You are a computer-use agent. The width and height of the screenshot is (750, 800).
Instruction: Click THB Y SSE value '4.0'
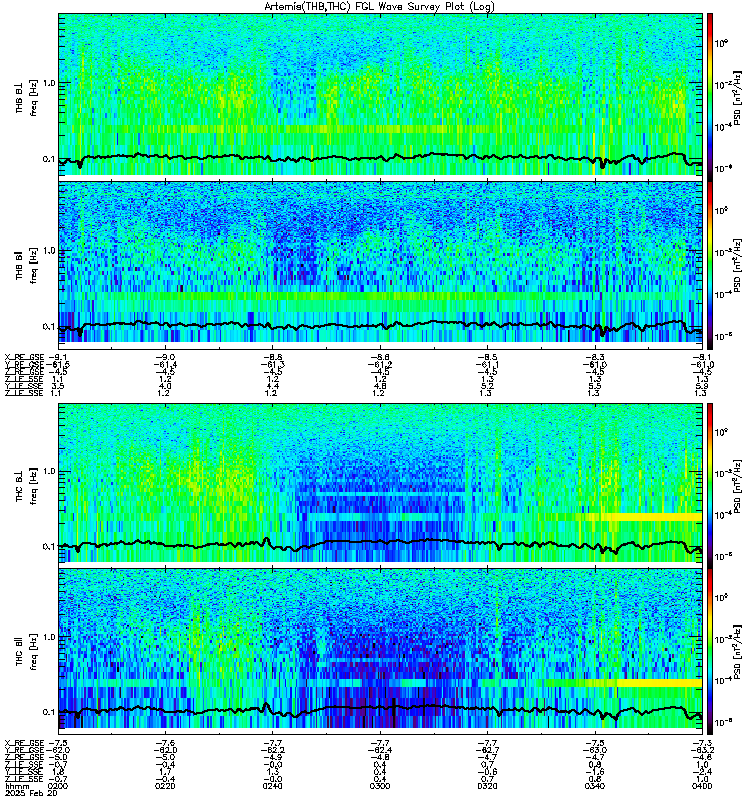(x=164, y=386)
